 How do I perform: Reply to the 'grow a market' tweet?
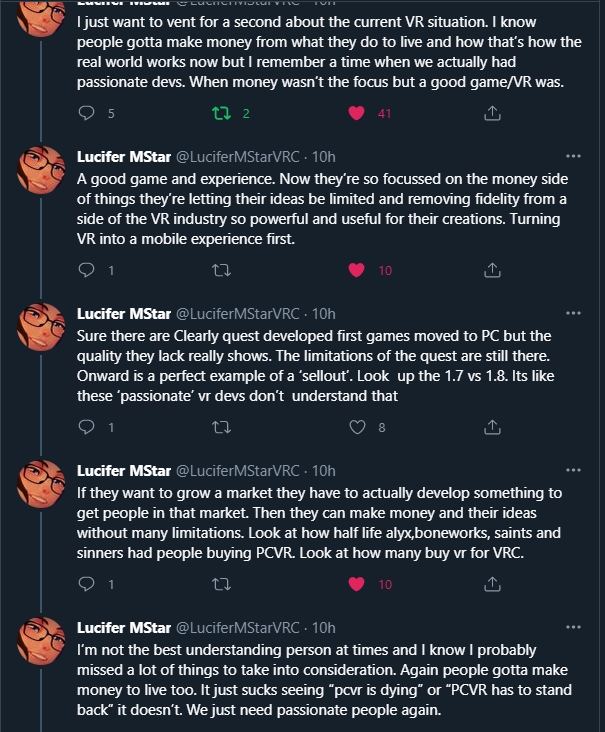pos(86,584)
